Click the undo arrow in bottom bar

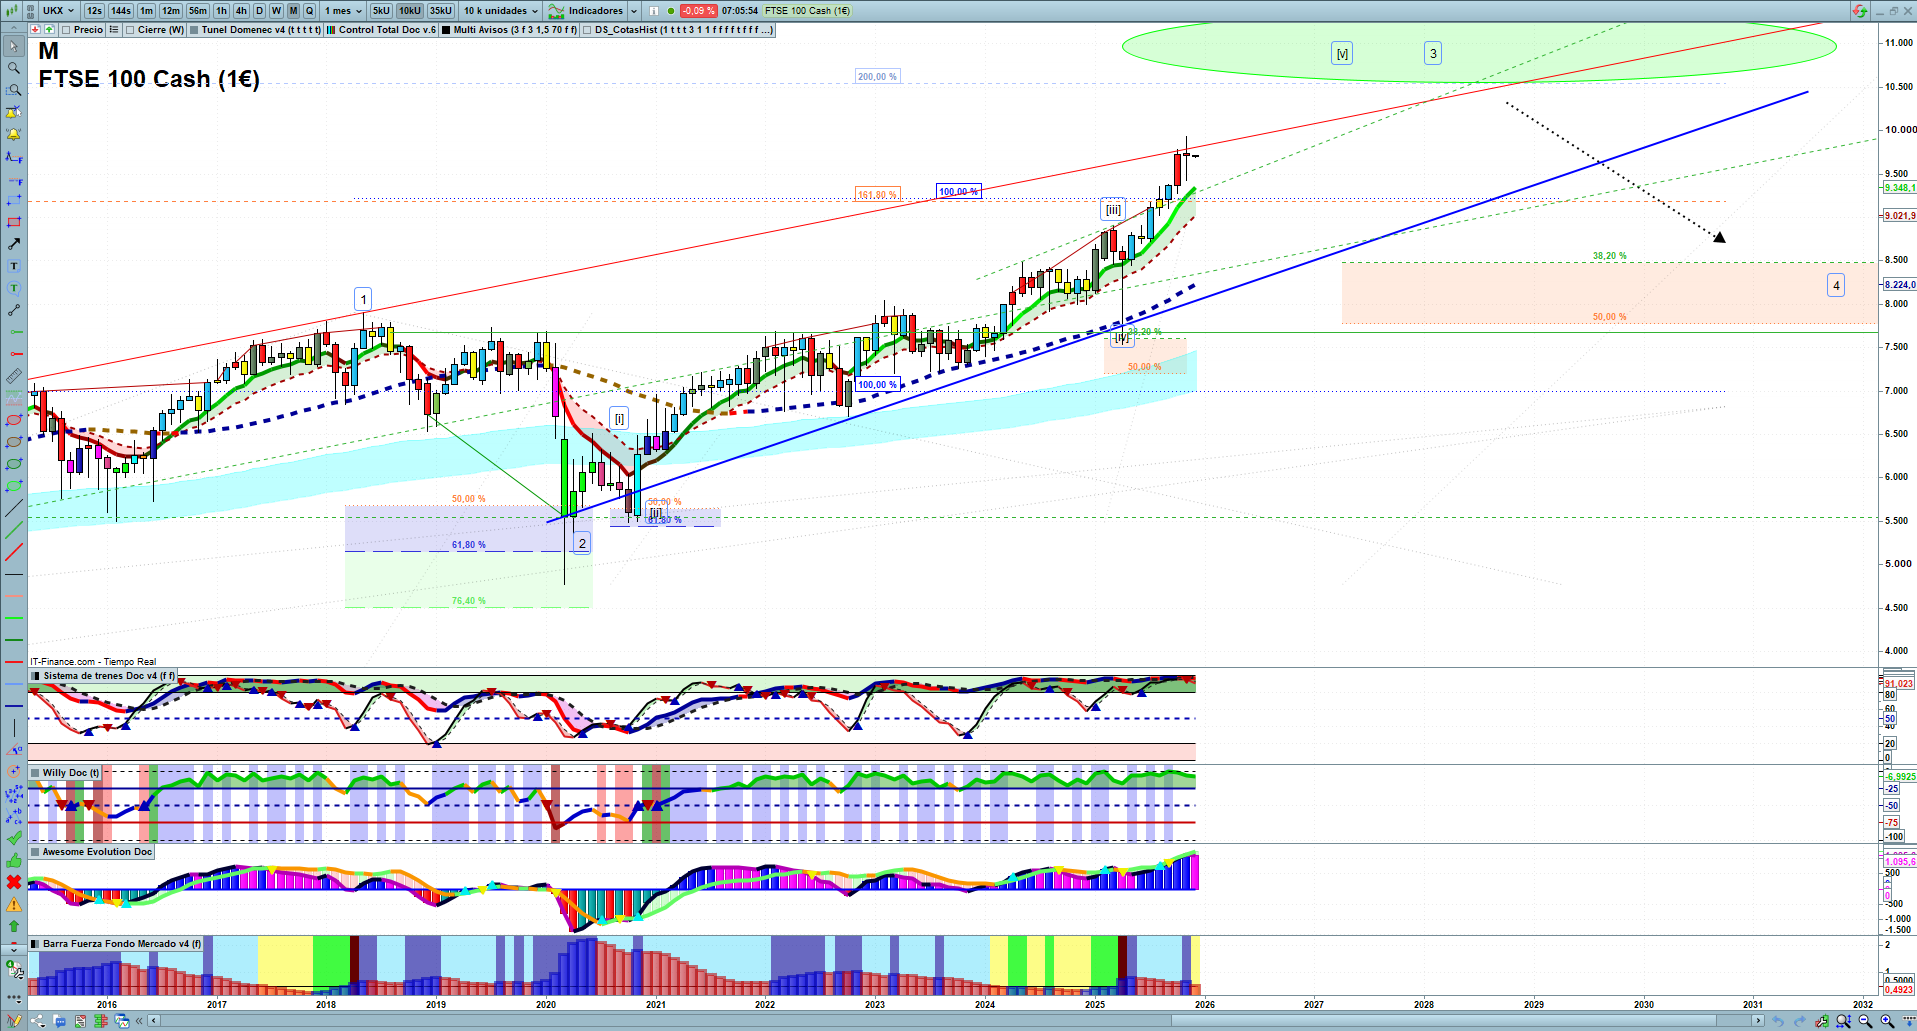1777,1021
